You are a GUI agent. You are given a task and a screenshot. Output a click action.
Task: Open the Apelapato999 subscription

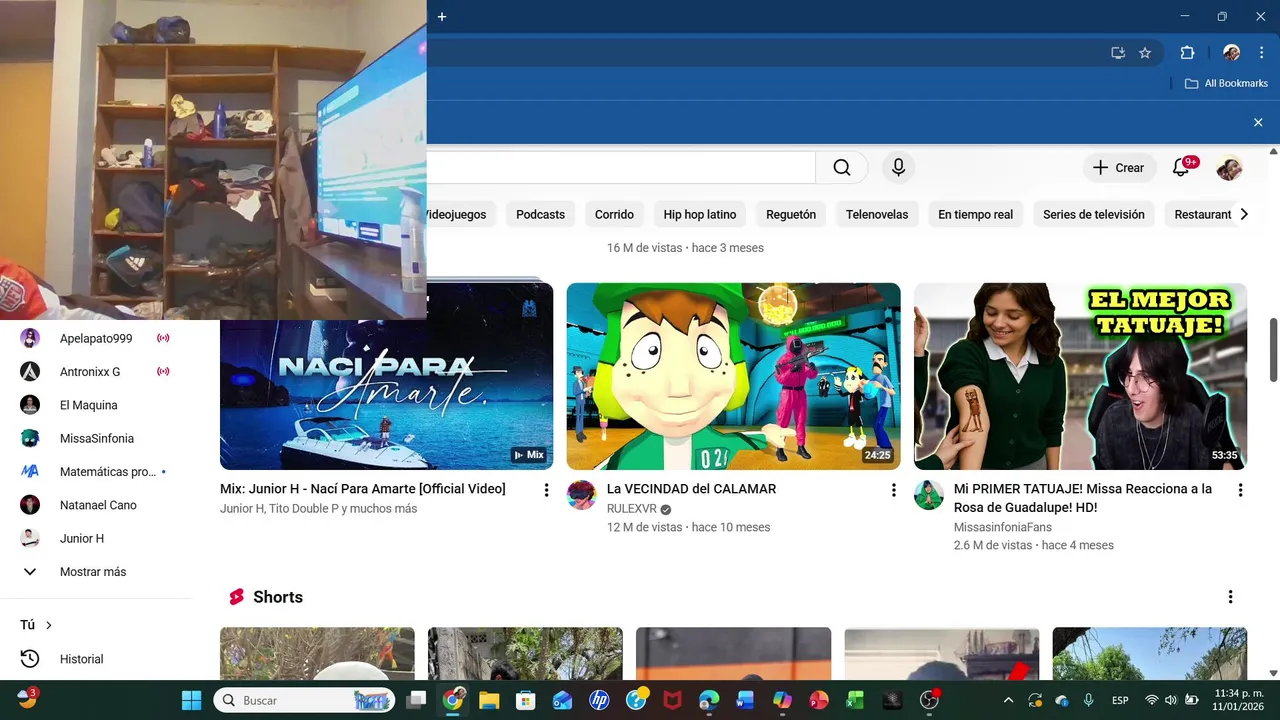click(x=96, y=339)
